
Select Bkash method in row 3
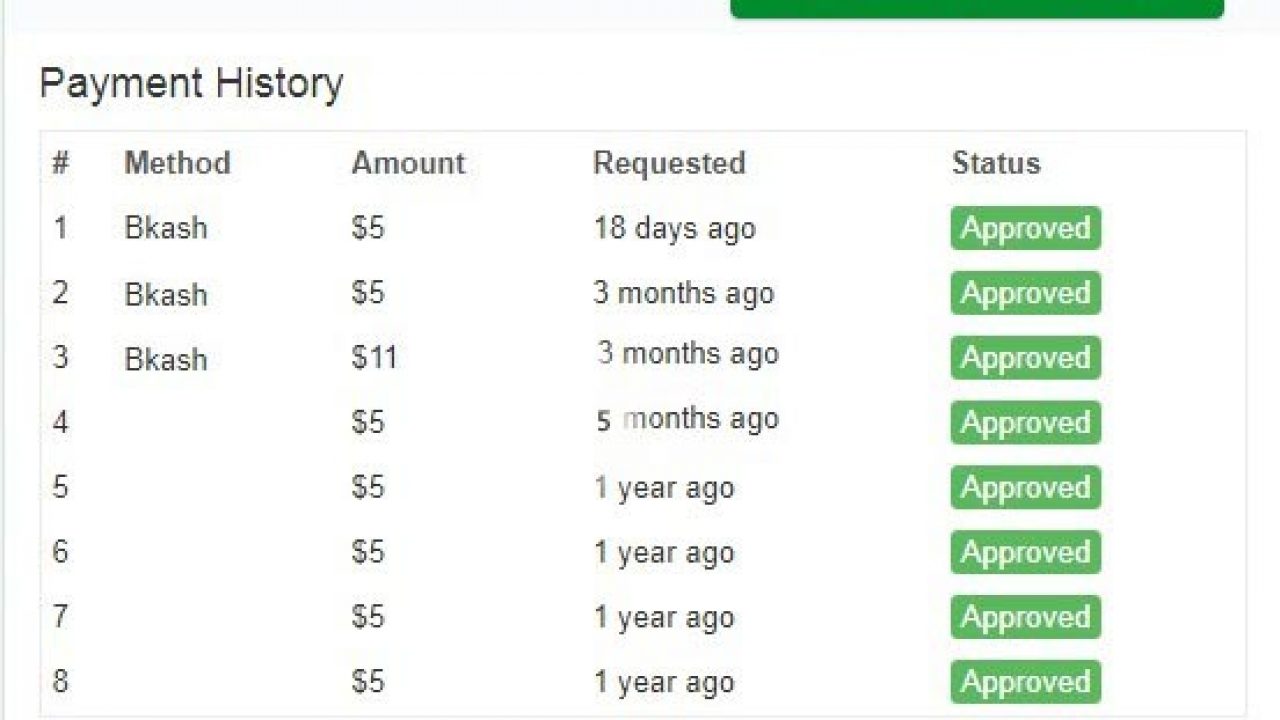166,359
